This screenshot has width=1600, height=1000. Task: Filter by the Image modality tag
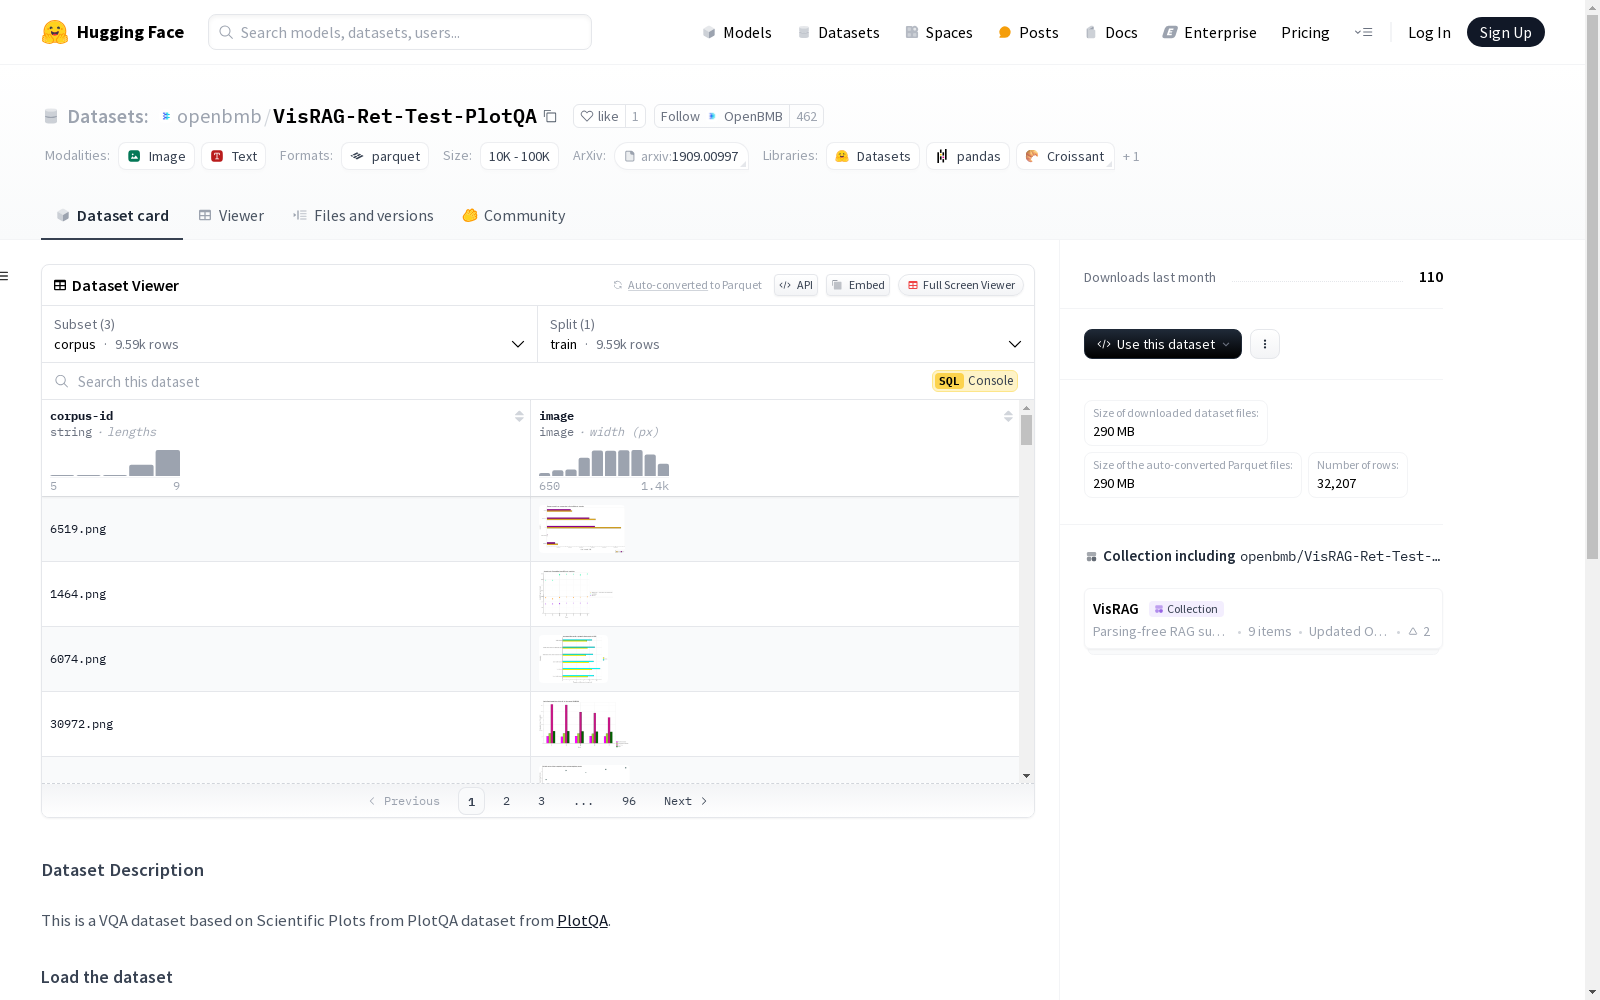[x=157, y=156]
